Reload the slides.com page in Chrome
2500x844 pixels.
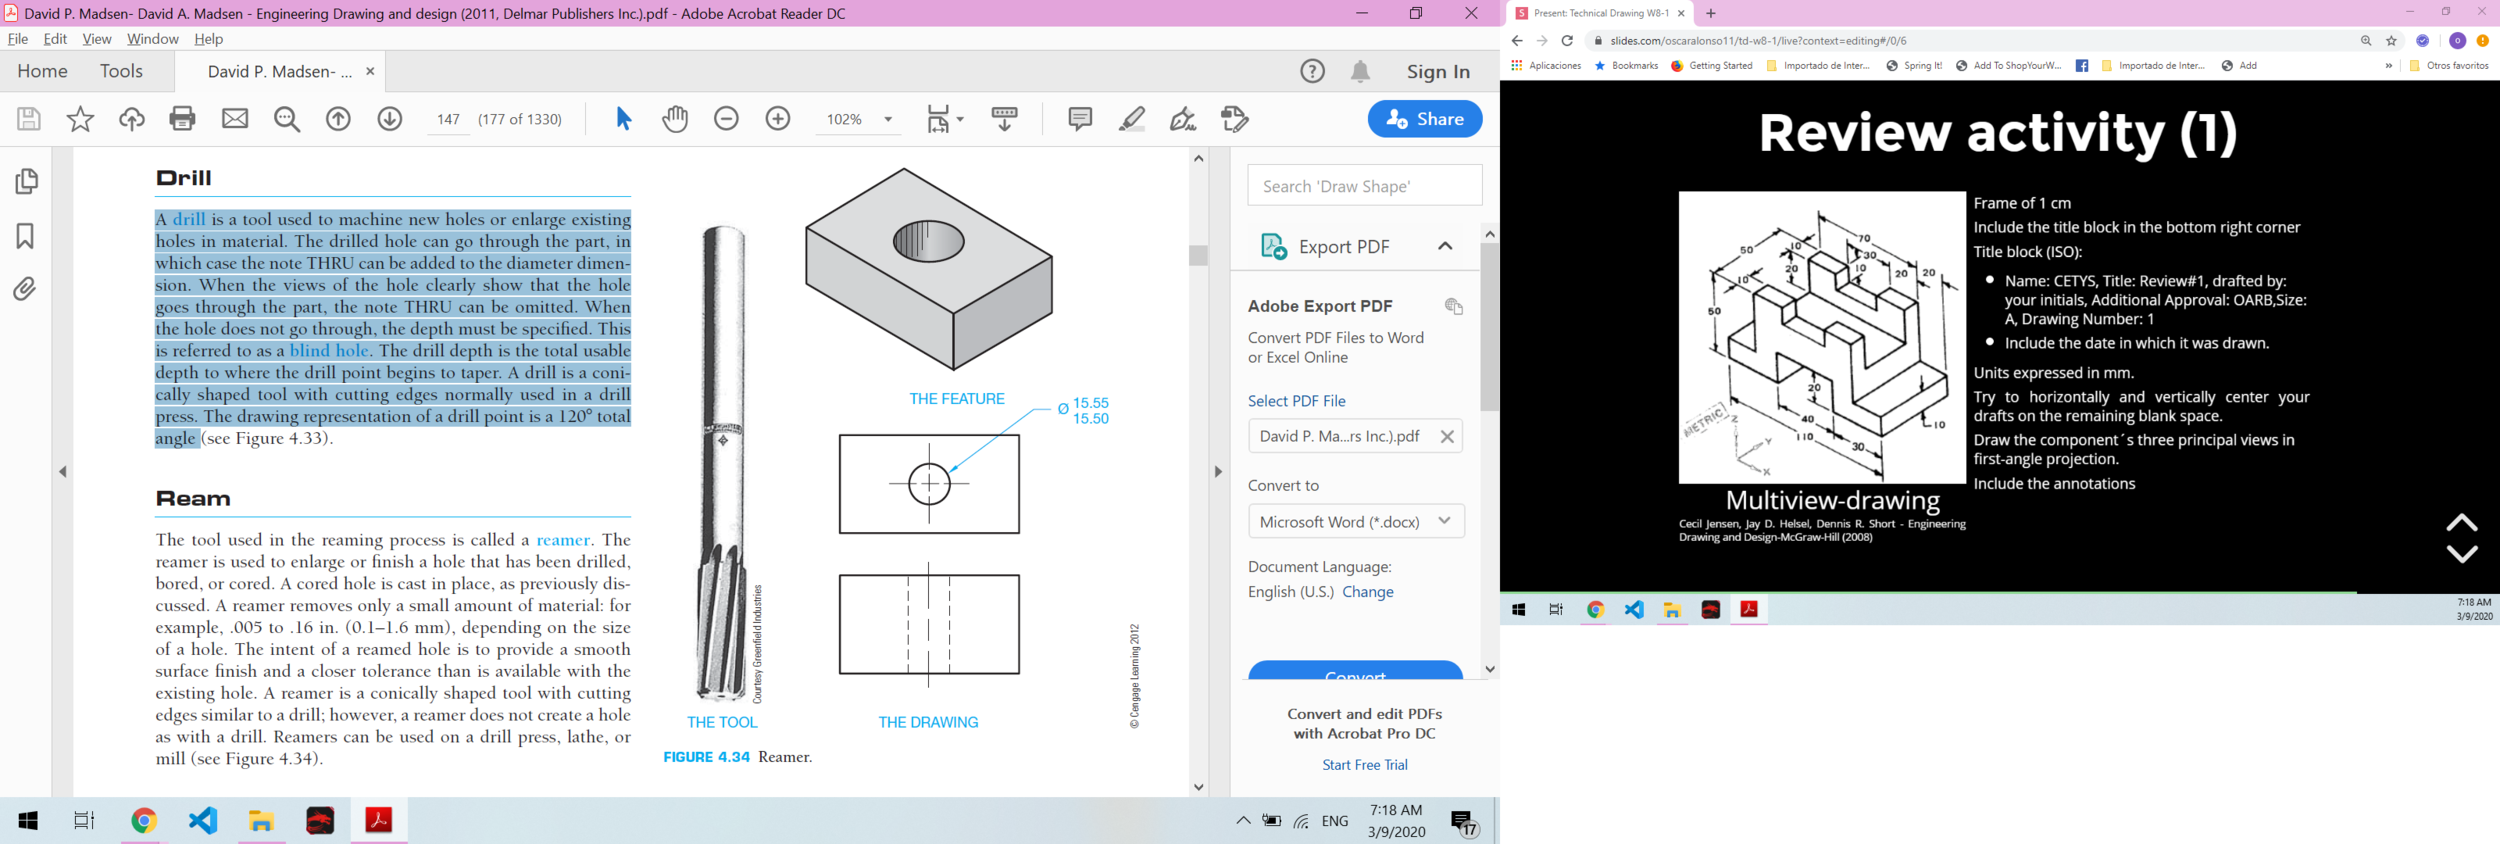click(x=1567, y=41)
